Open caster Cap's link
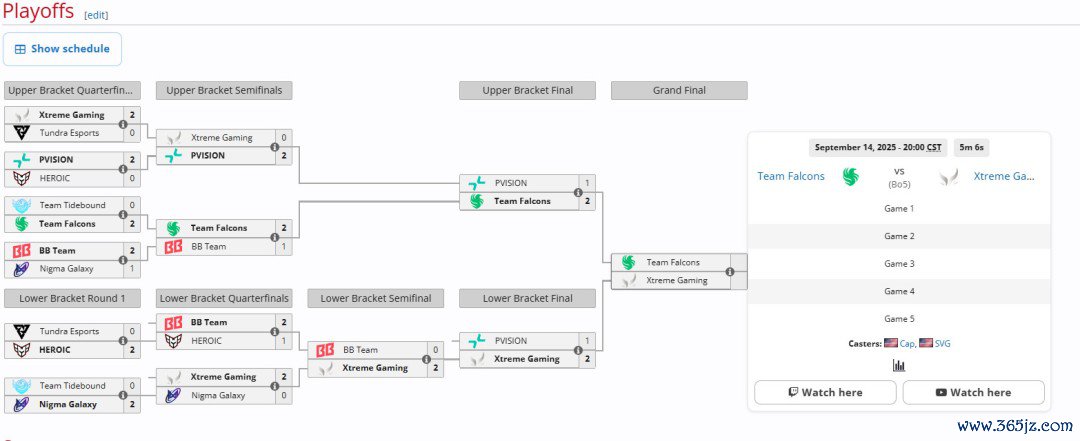Image resolution: width=1080 pixels, height=441 pixels. point(906,343)
